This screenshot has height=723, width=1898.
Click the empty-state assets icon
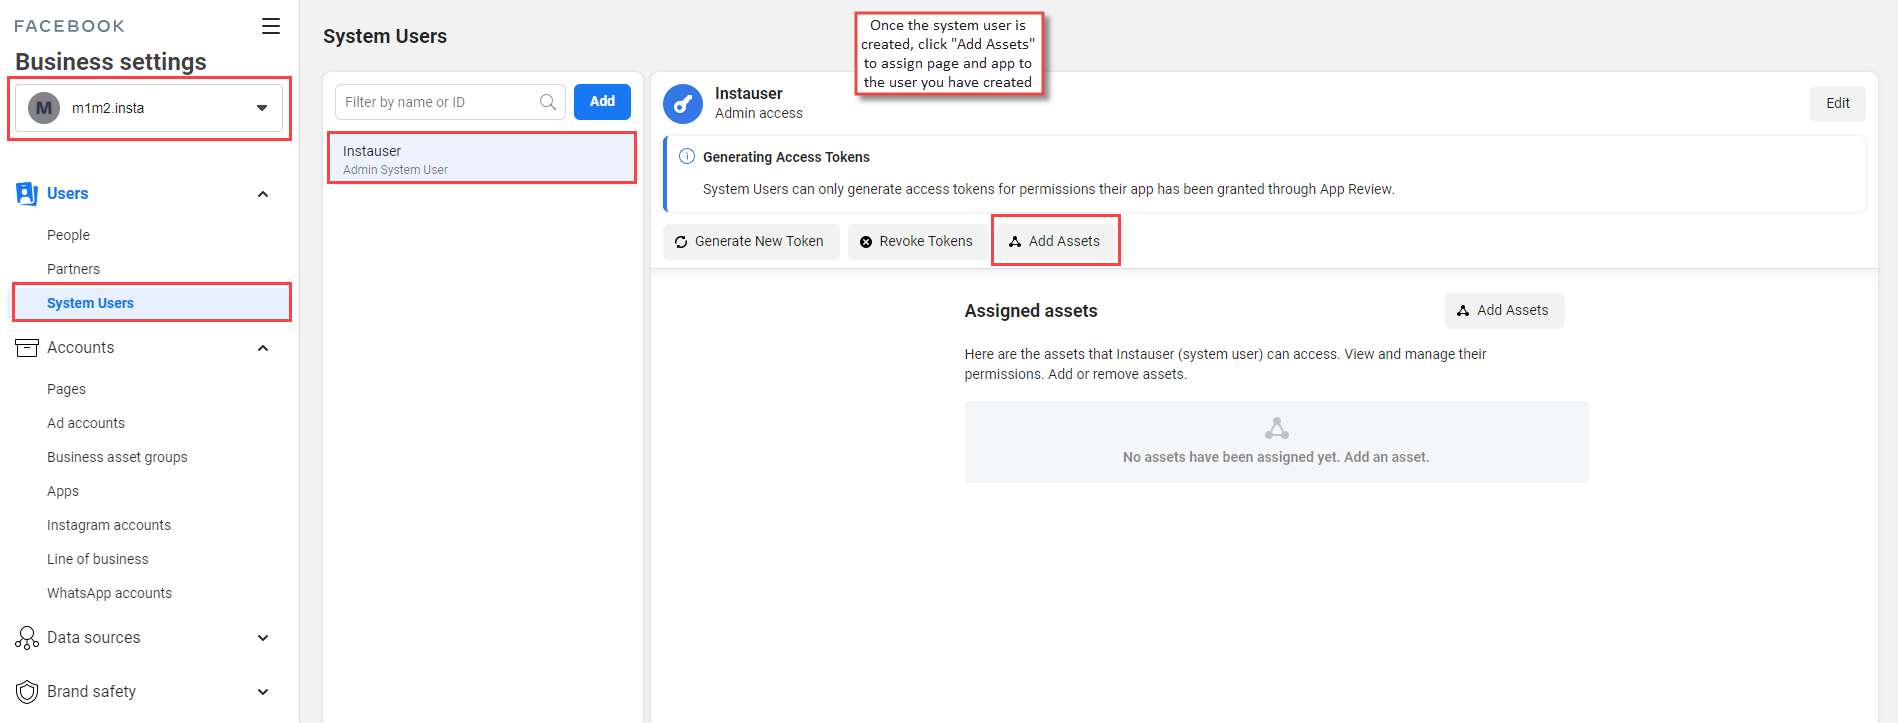click(1276, 429)
